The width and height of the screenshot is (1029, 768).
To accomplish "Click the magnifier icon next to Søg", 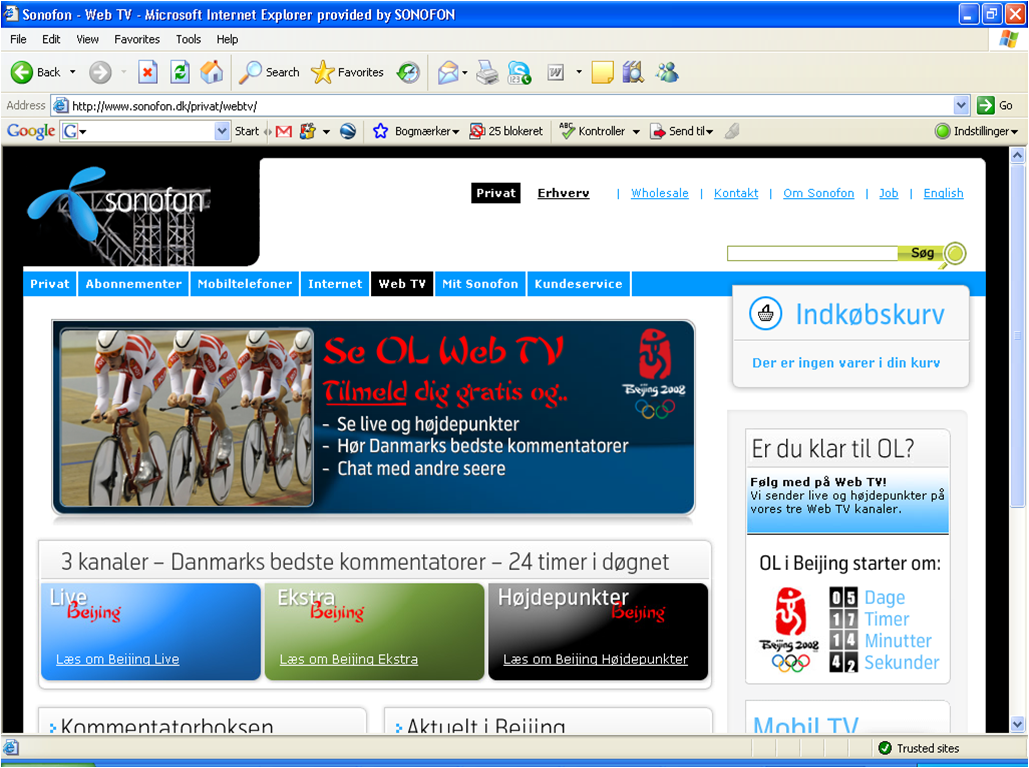I will click(x=955, y=253).
